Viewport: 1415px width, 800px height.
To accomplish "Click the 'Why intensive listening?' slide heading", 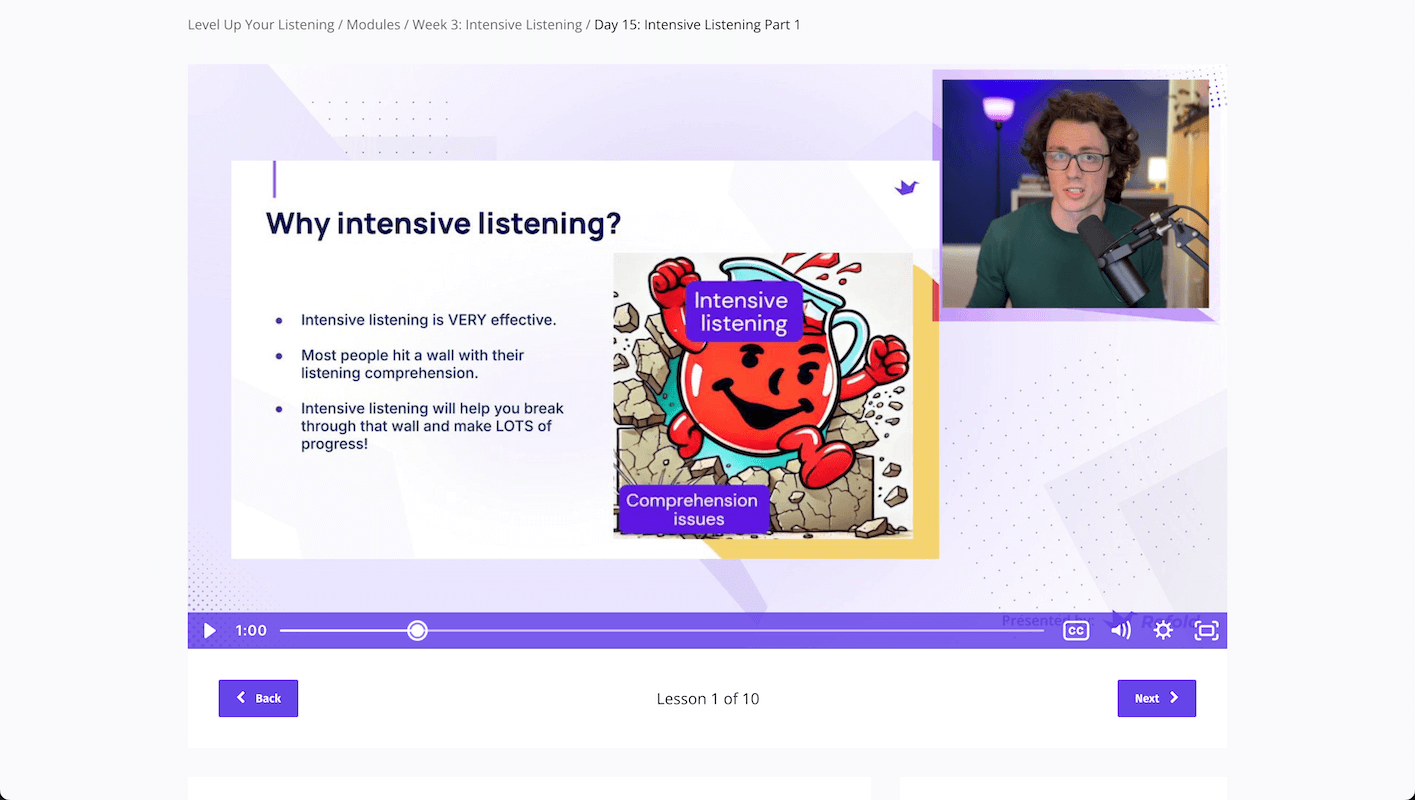I will 444,223.
